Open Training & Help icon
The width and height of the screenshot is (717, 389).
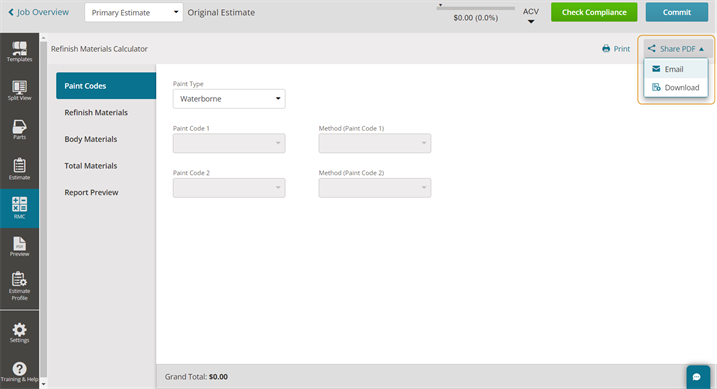(19, 372)
